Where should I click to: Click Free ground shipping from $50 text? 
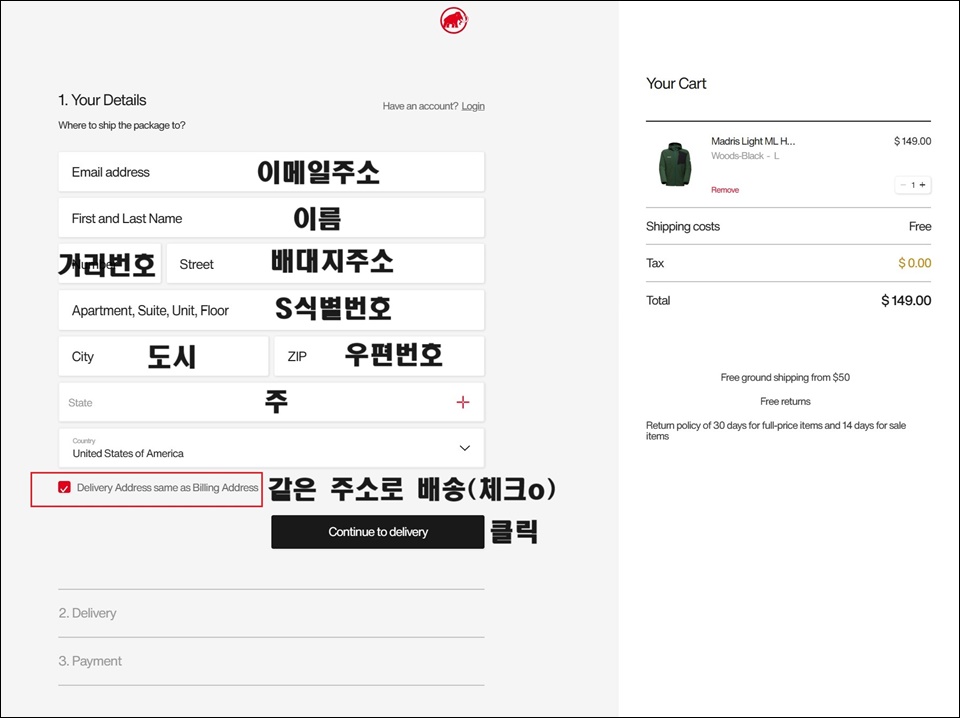tap(785, 378)
